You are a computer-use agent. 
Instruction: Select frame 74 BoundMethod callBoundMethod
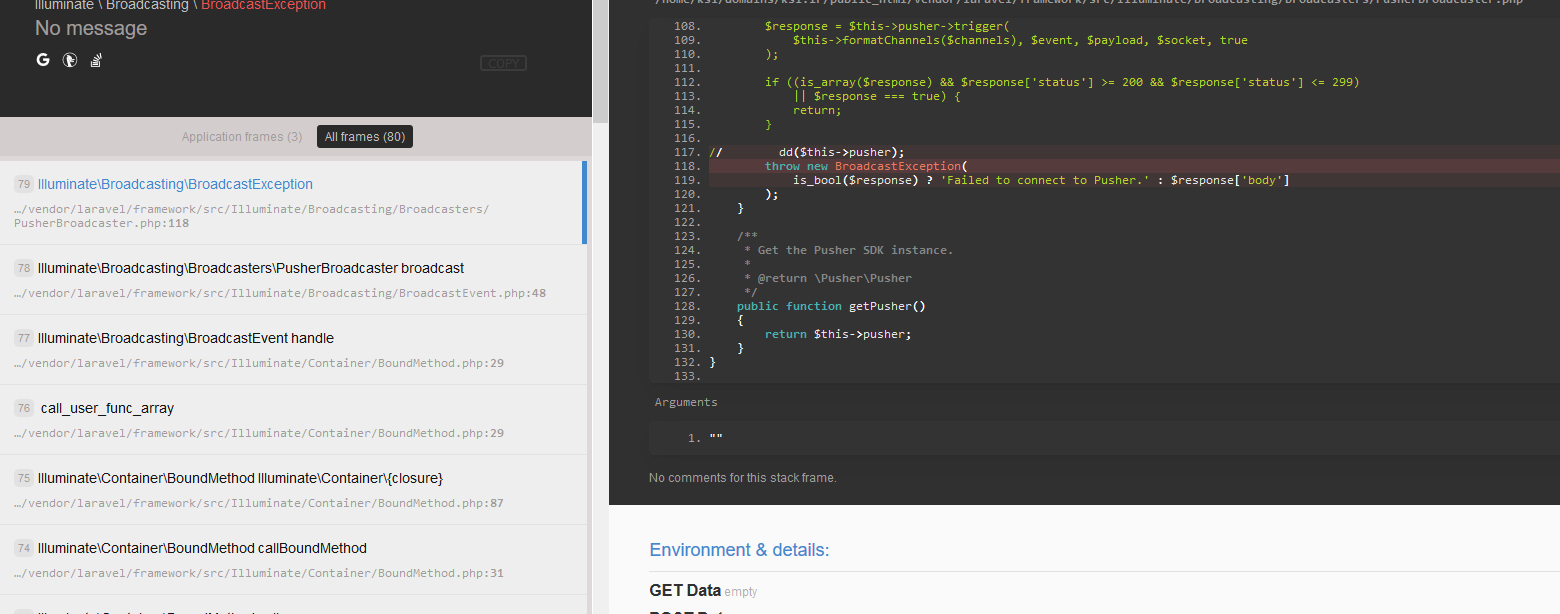pyautogui.click(x=293, y=560)
